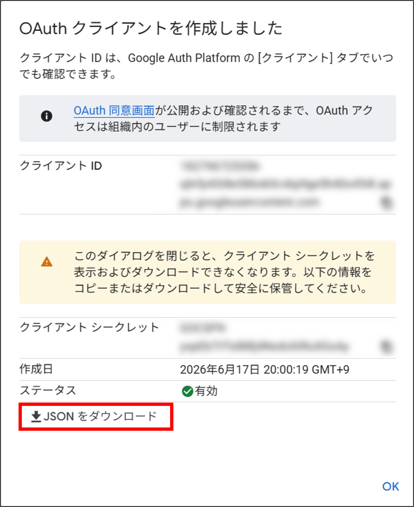Select the blurred client ID value
Screen dimensions: 414x507
click(x=286, y=184)
